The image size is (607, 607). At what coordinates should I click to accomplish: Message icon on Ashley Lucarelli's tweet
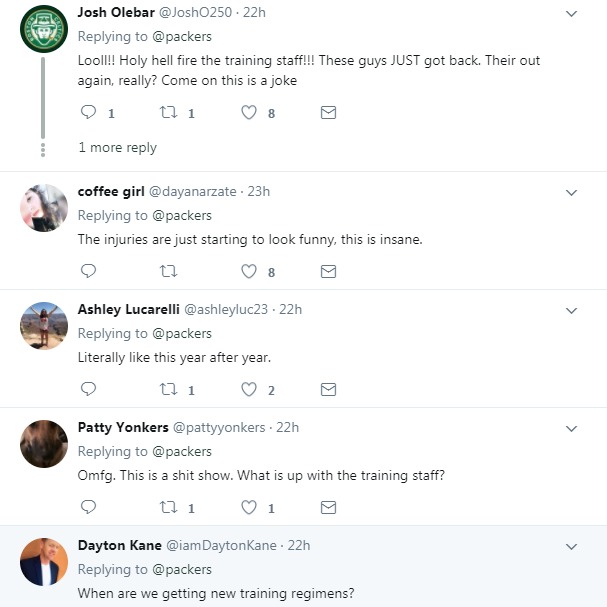pyautogui.click(x=328, y=389)
